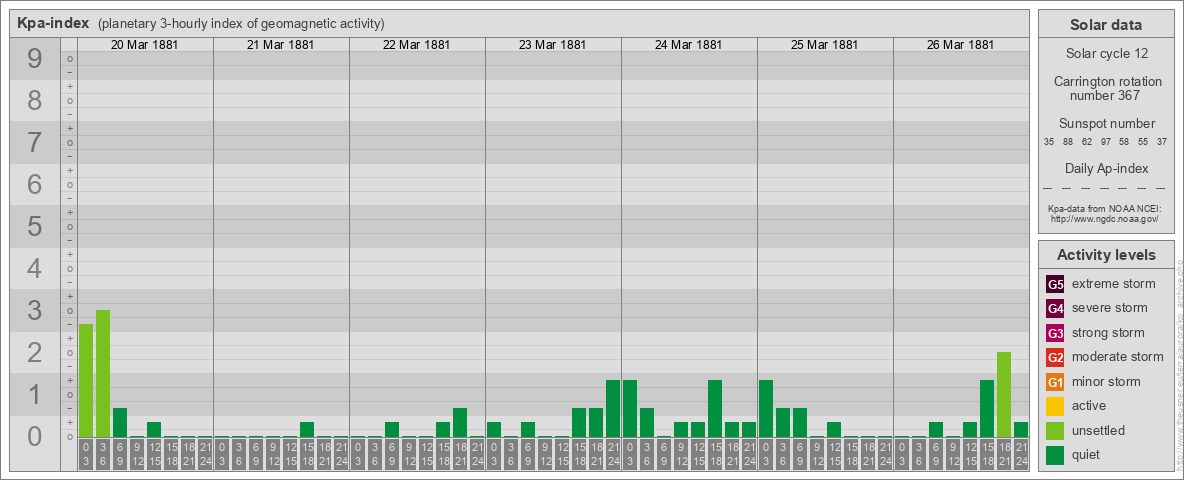1184x480 pixels.
Task: Click the G2 moderate storm badge
Action: (x=1055, y=357)
